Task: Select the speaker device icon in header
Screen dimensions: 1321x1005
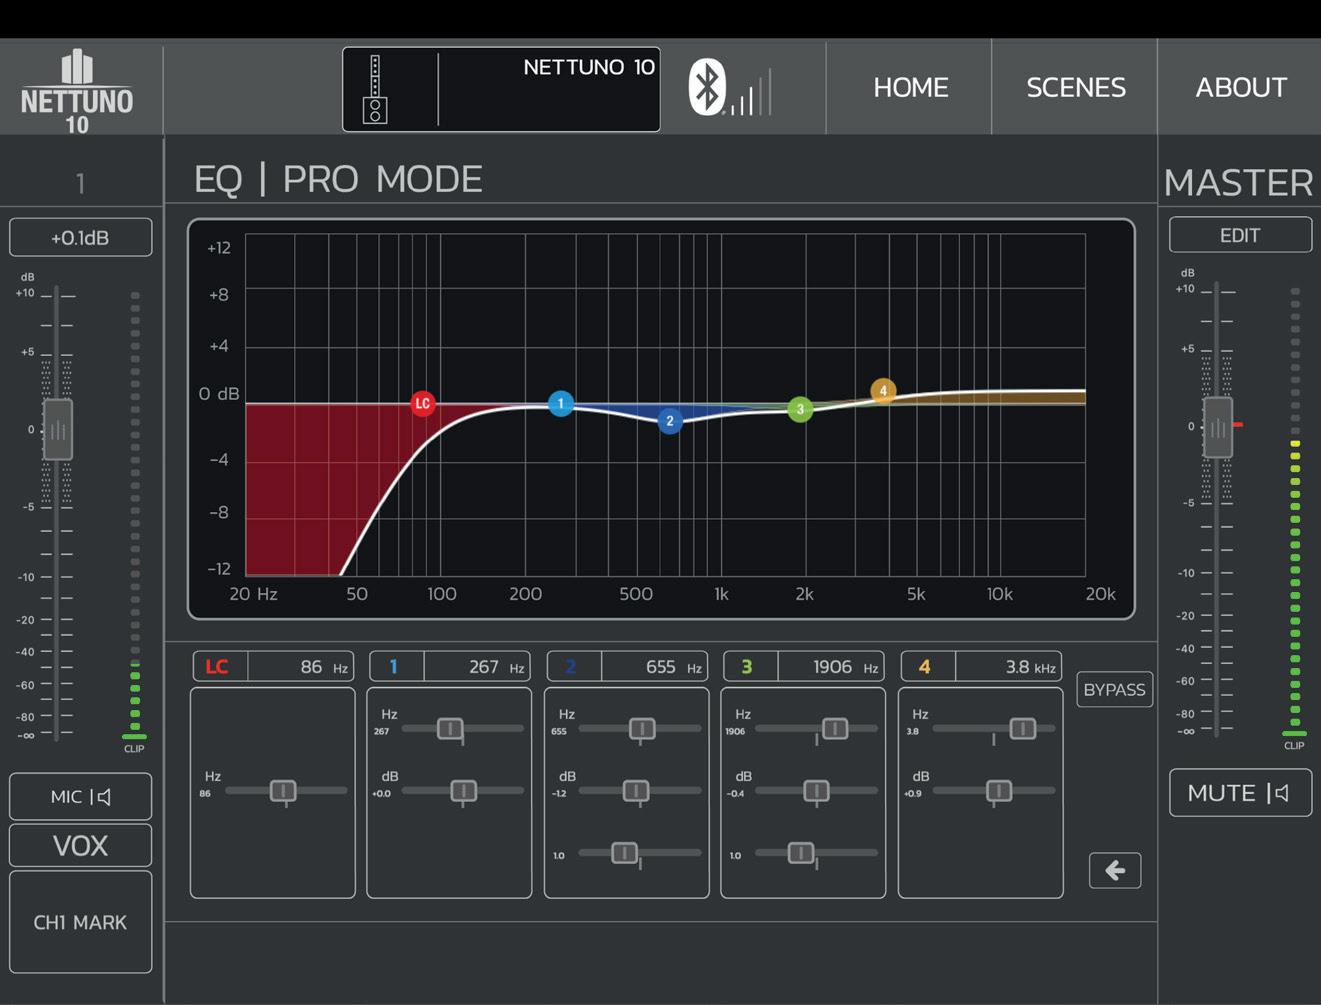Action: click(x=375, y=90)
